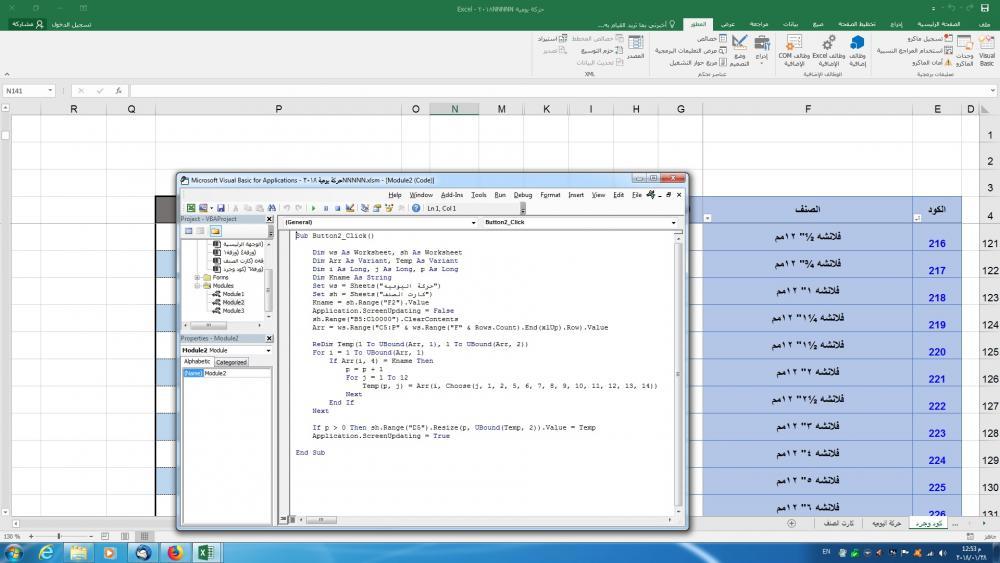Switch to Categorized tab in Properties panel
This screenshot has height=563, width=1000.
(x=231, y=362)
